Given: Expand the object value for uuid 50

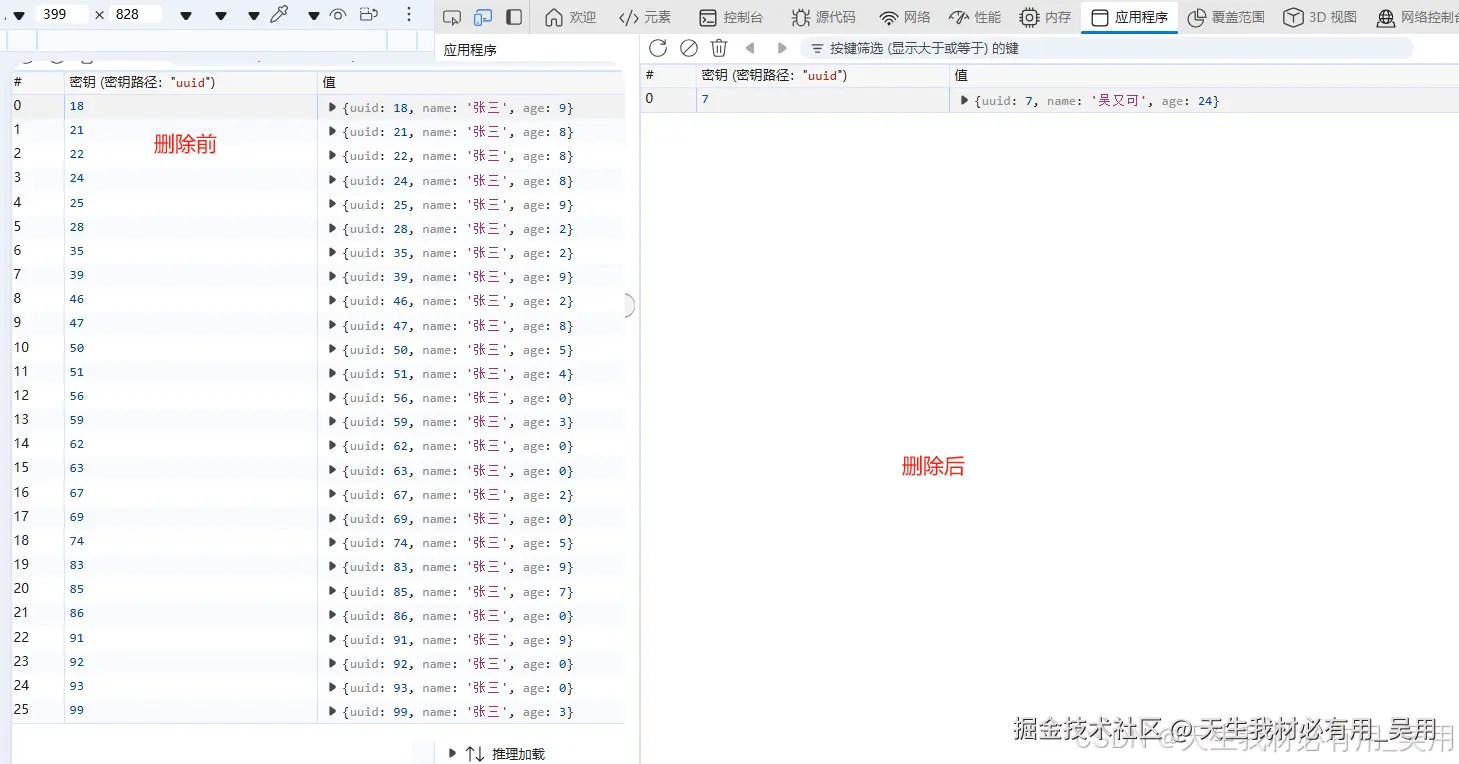Looking at the screenshot, I should click(x=333, y=349).
